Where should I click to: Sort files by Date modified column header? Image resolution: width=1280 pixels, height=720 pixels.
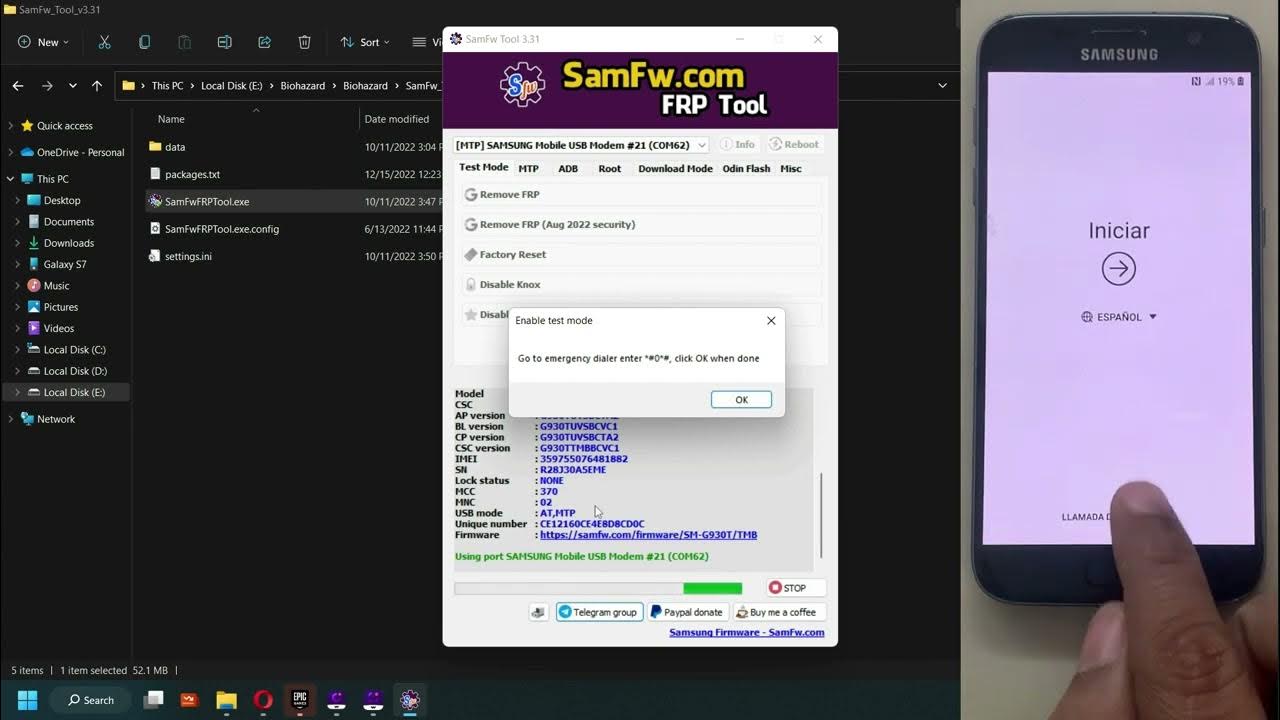[x=397, y=119]
